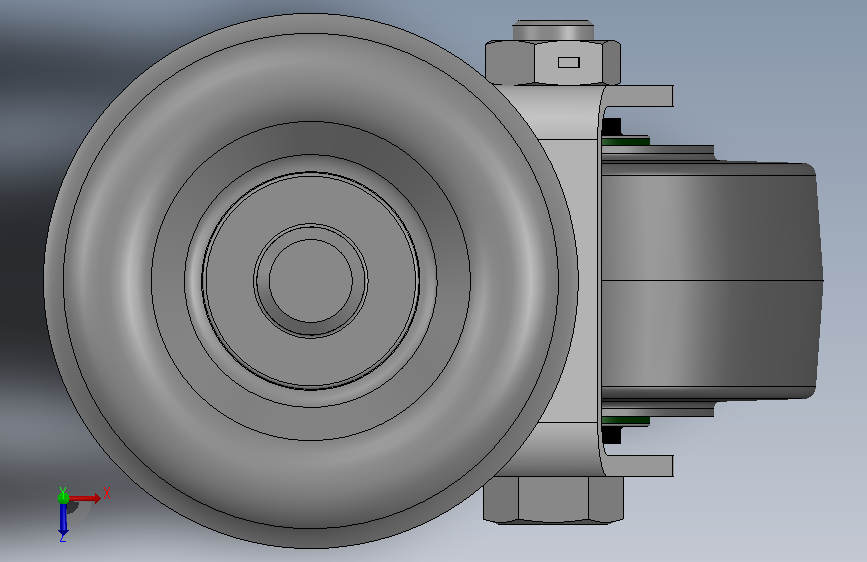Screen dimensions: 867x562
Task: Select the lower green washer beside the side wheel
Action: point(625,420)
